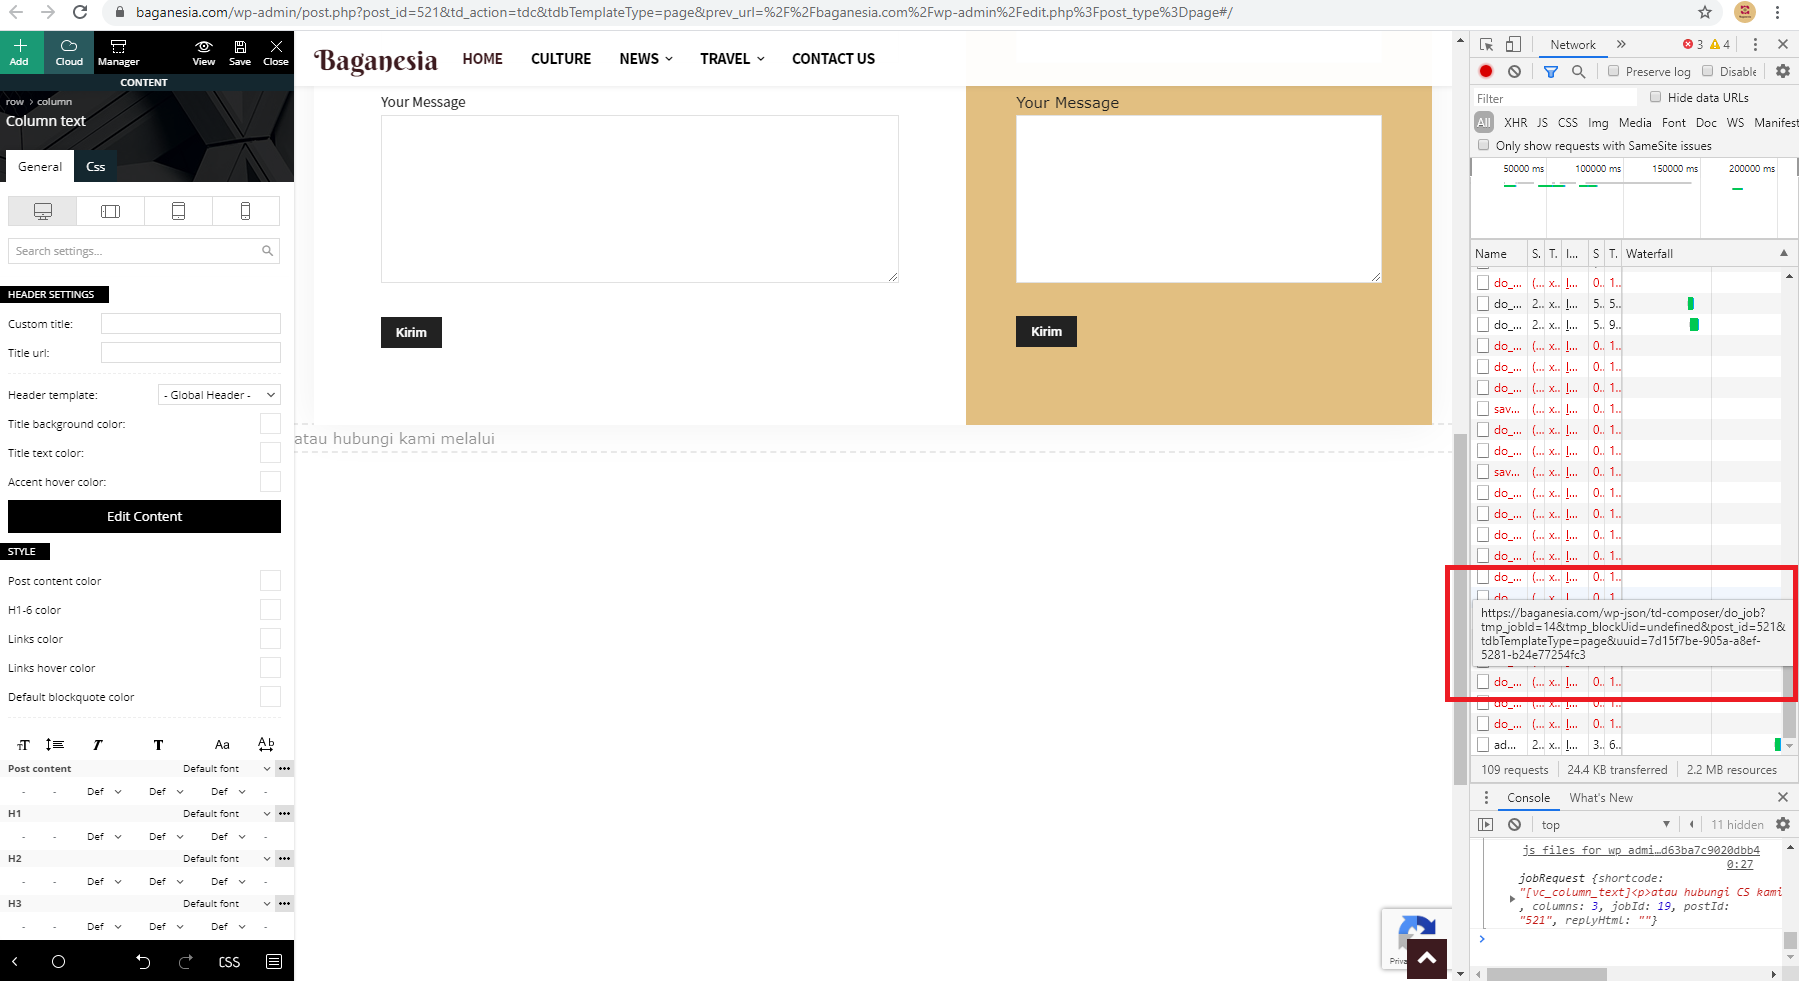Select landscape tablet viewport icon
The width and height of the screenshot is (1799, 981).
pyautogui.click(x=110, y=211)
